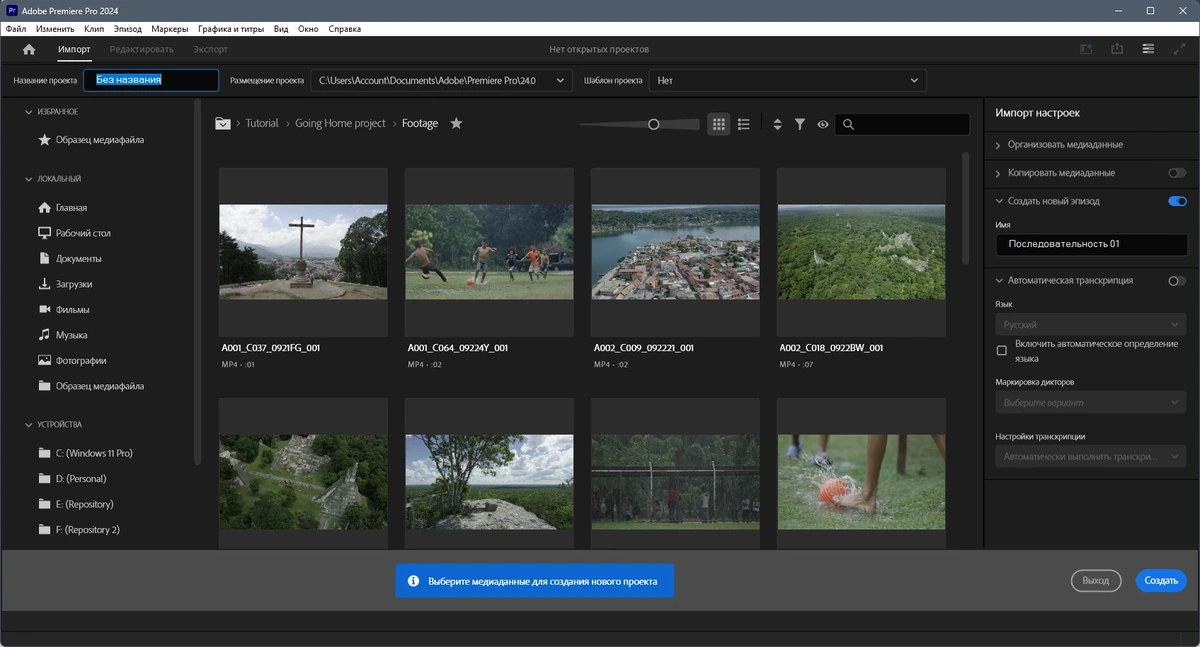1200x647 pixels.
Task: Open the Графика и титры menu
Action: [x=231, y=29]
